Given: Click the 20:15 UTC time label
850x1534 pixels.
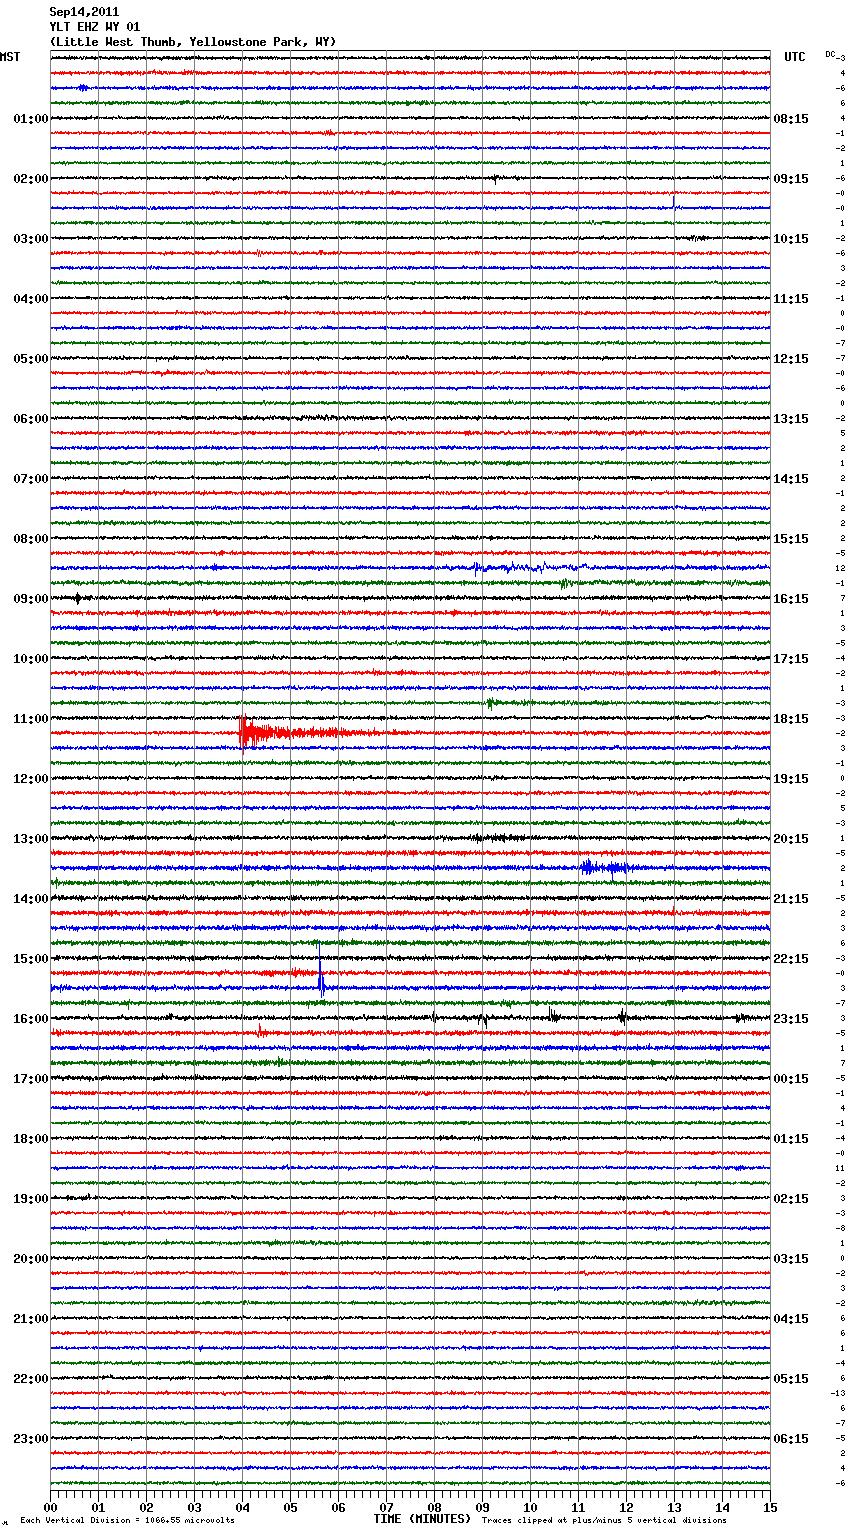Looking at the screenshot, I should 791,839.
